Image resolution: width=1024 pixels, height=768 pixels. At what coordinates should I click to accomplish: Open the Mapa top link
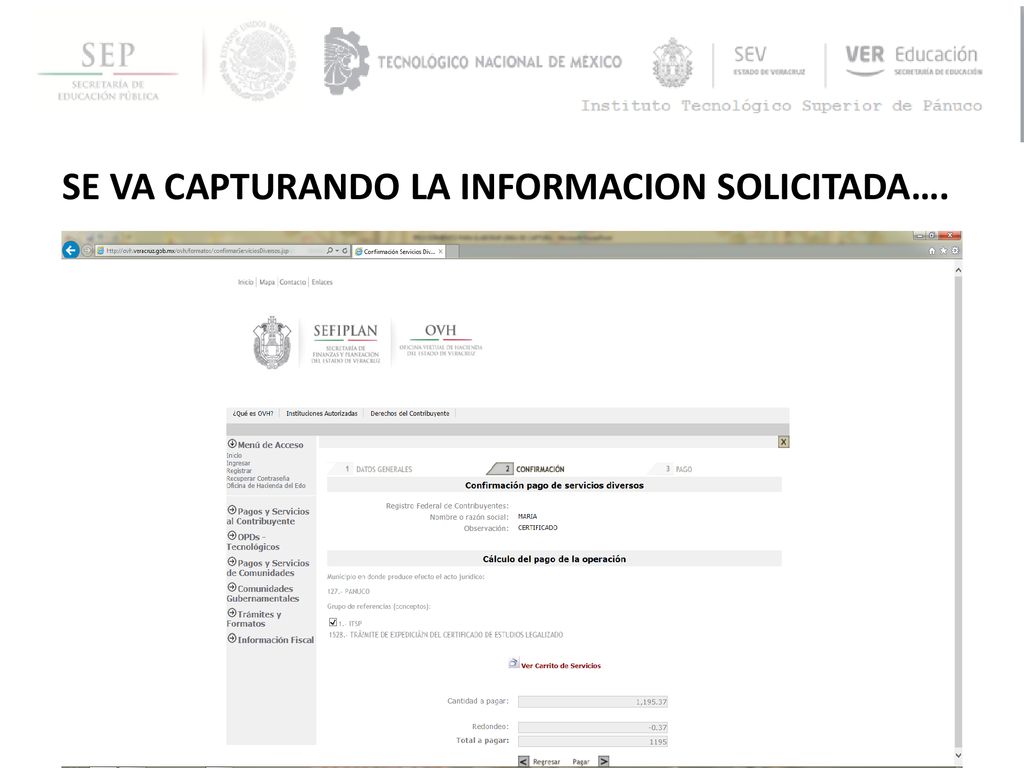point(267,282)
